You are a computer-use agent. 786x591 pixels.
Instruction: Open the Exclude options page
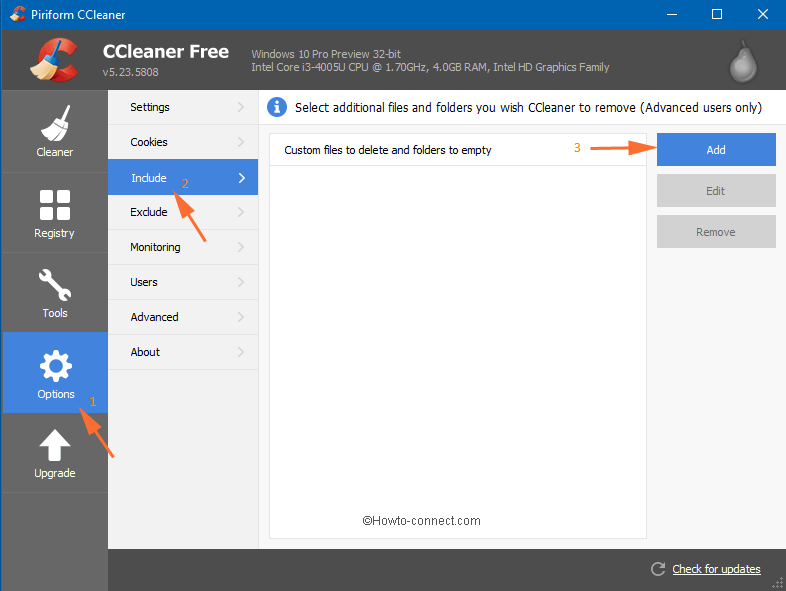pyautogui.click(x=183, y=212)
